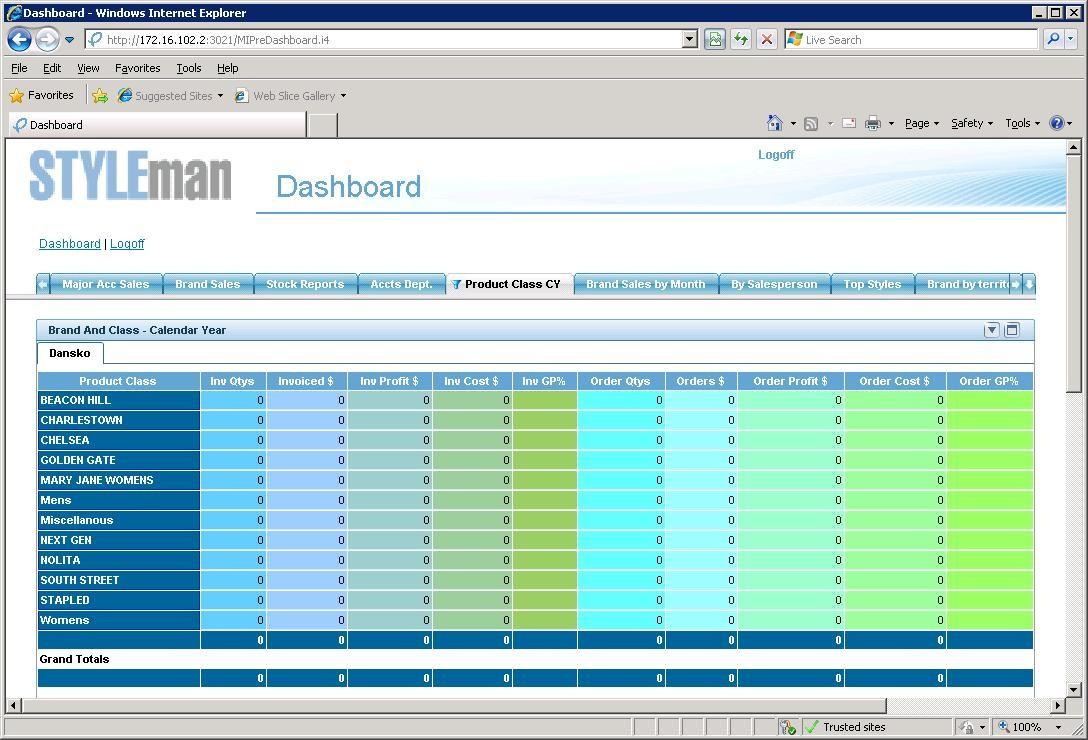Switch to Brand Sales by Month tab

(645, 284)
